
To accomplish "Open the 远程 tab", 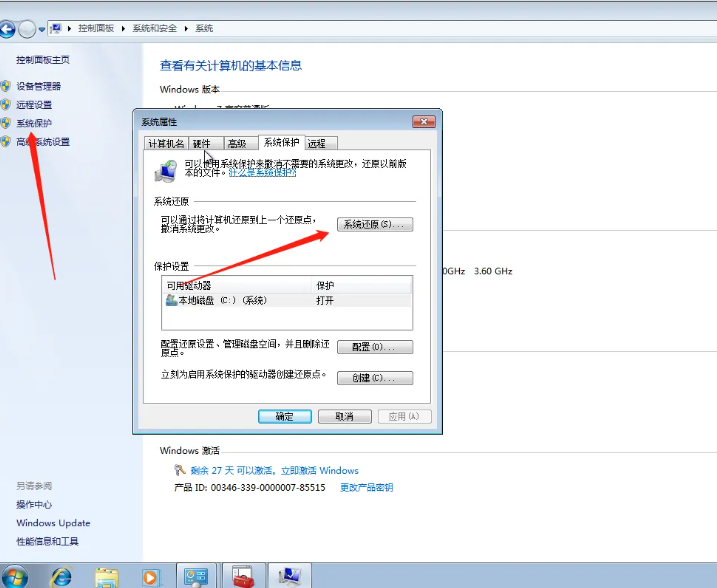I will (x=316, y=143).
